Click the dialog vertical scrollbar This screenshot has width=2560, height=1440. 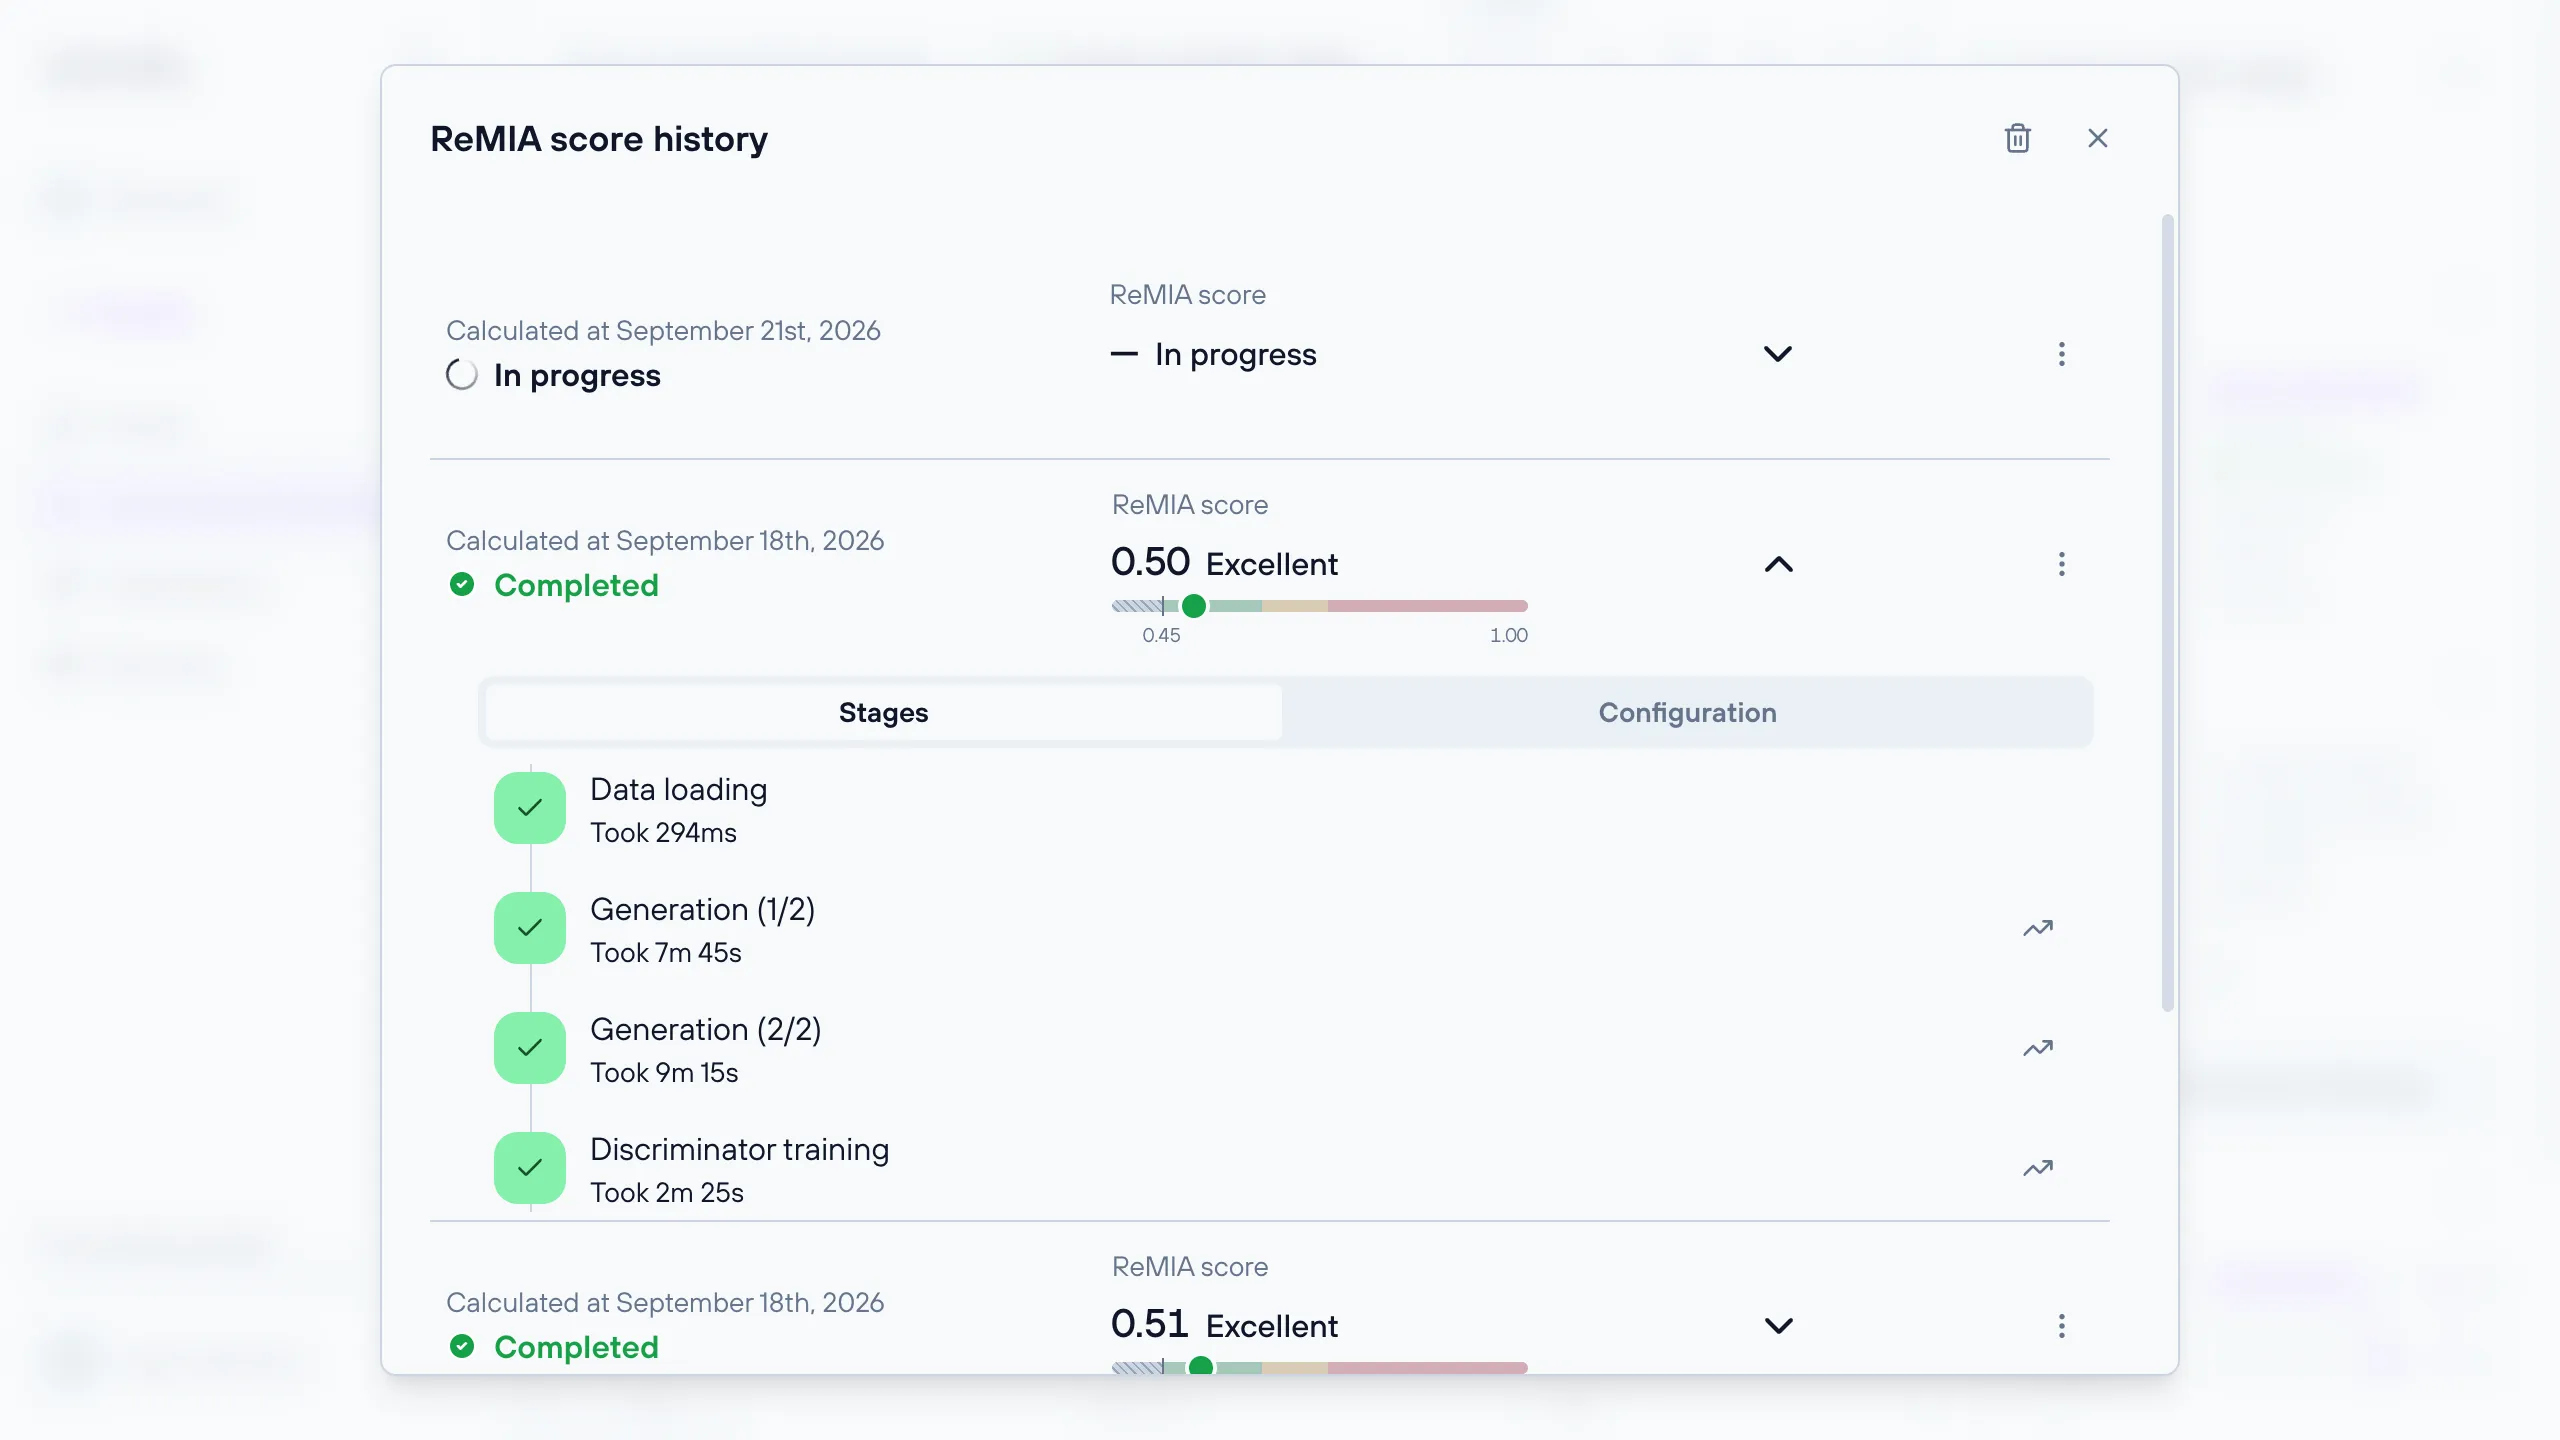tap(2168, 612)
